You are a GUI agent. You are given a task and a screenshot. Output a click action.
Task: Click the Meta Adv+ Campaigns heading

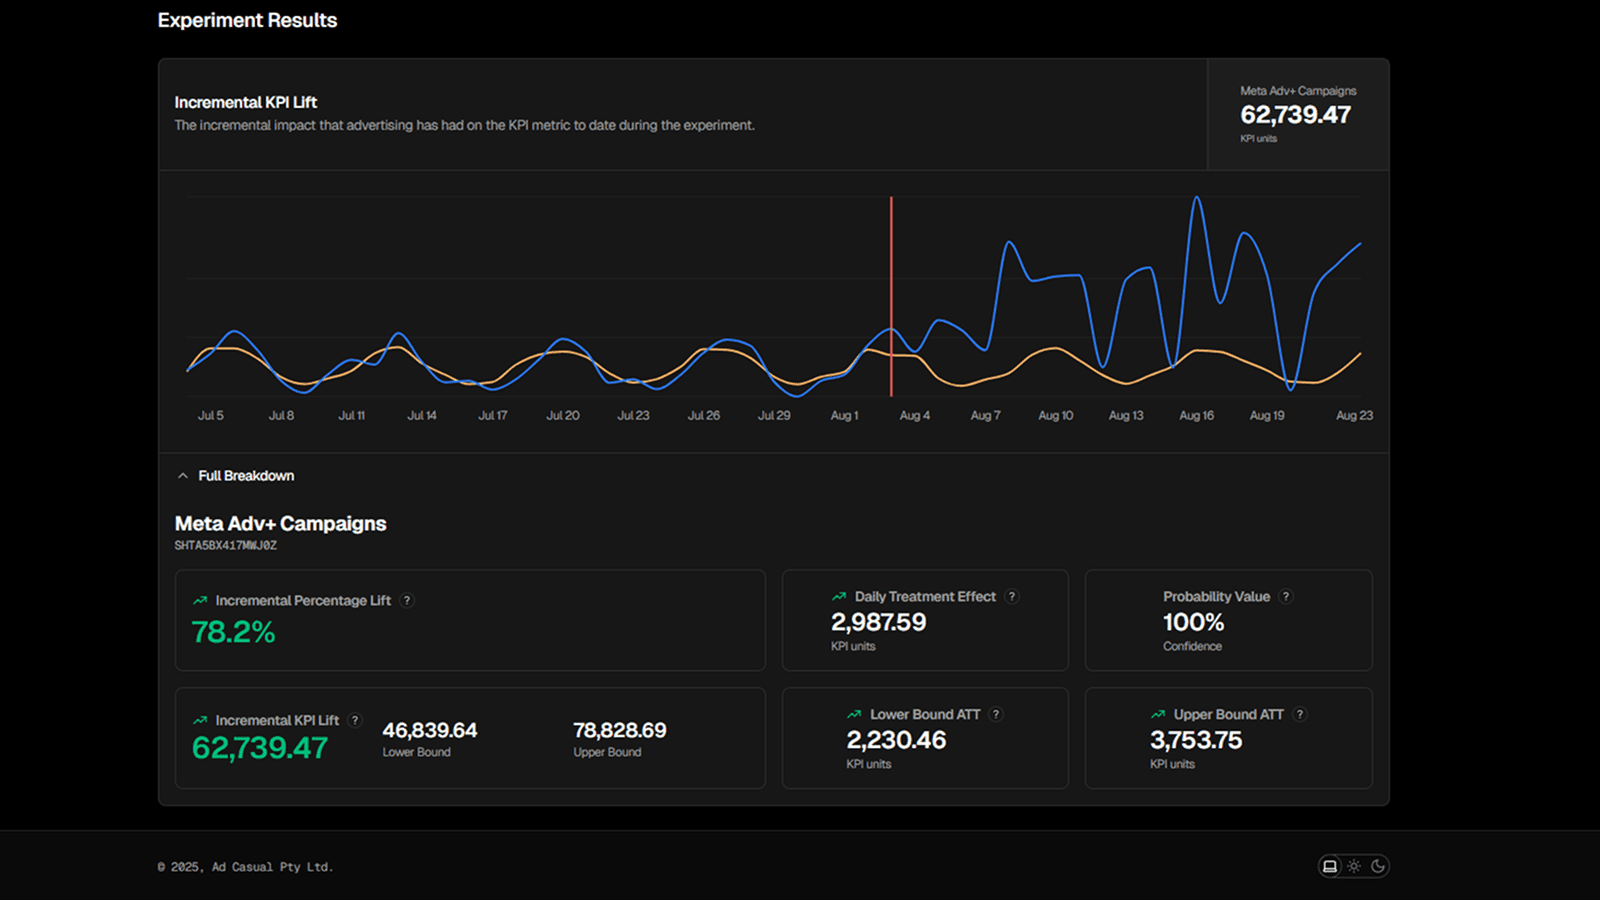(280, 524)
